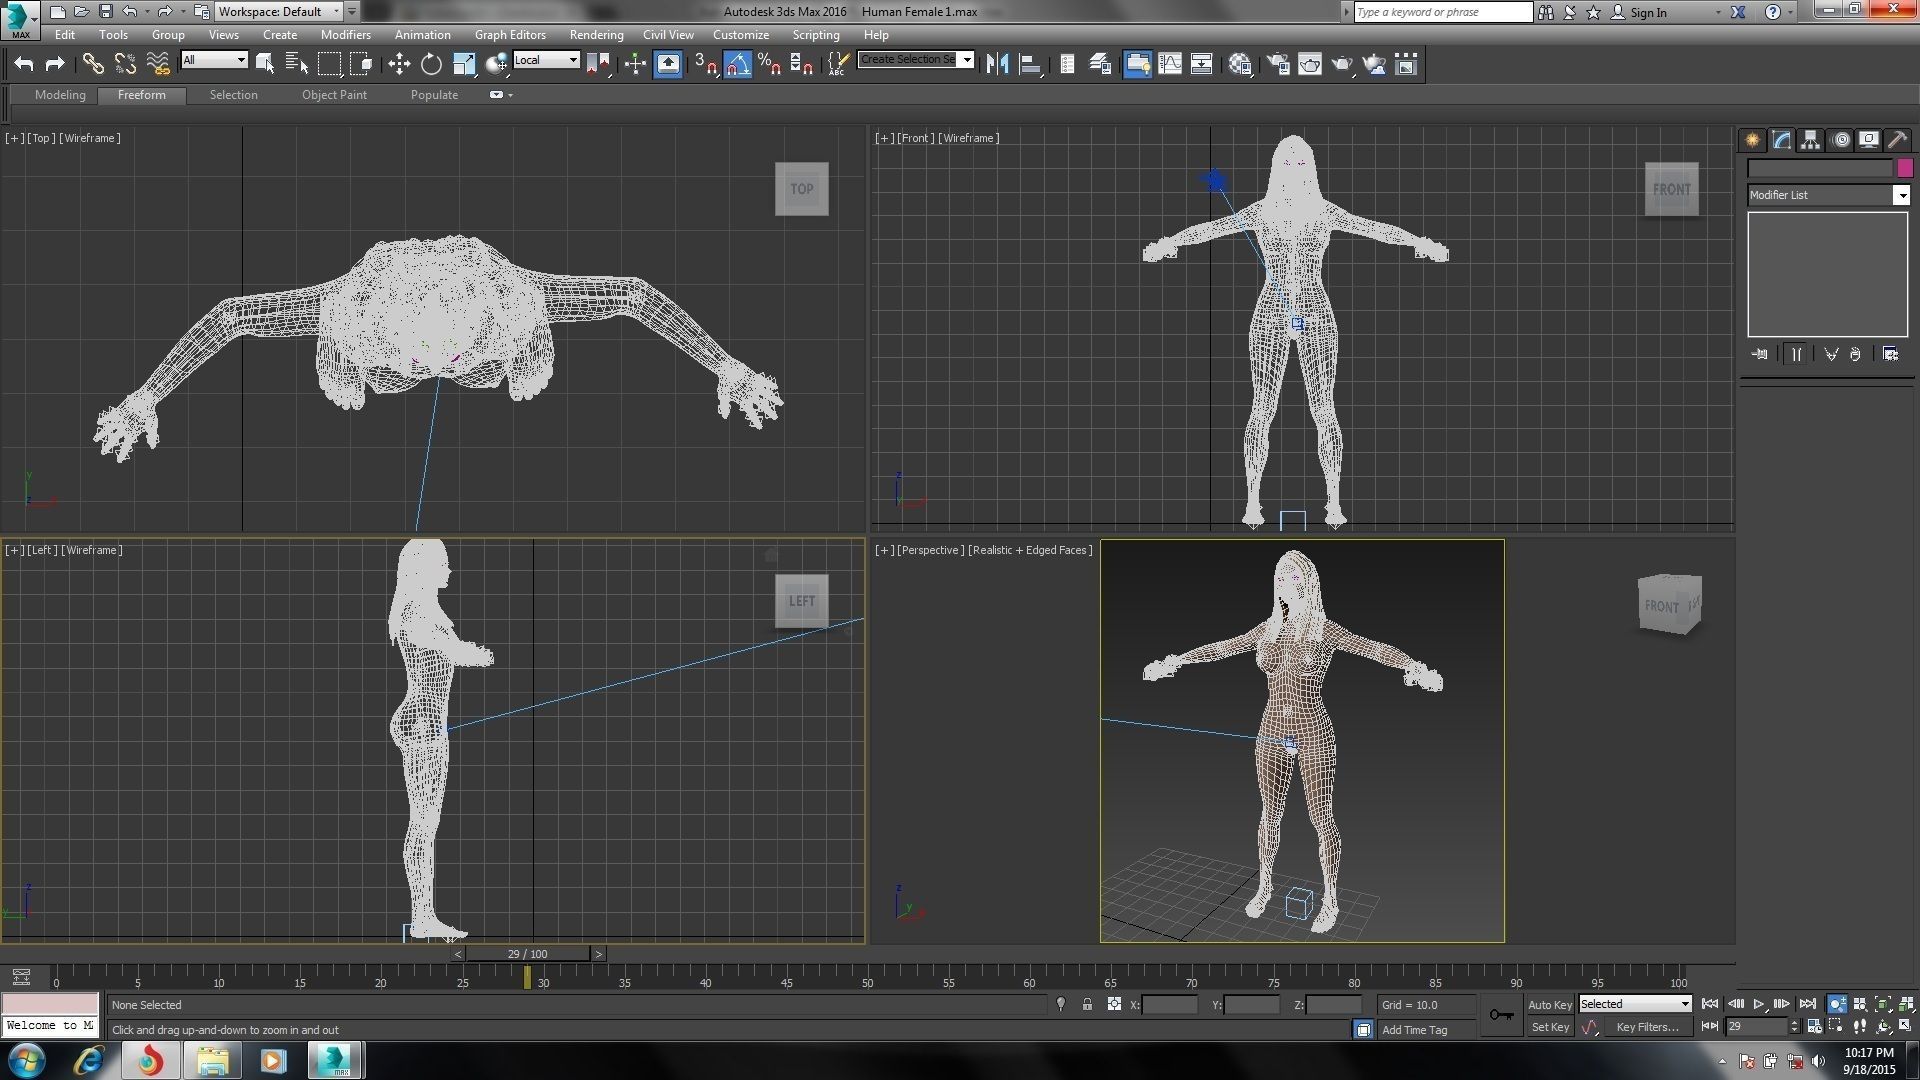Open the Rendering menu
The height and width of the screenshot is (1080, 1920).
596,34
